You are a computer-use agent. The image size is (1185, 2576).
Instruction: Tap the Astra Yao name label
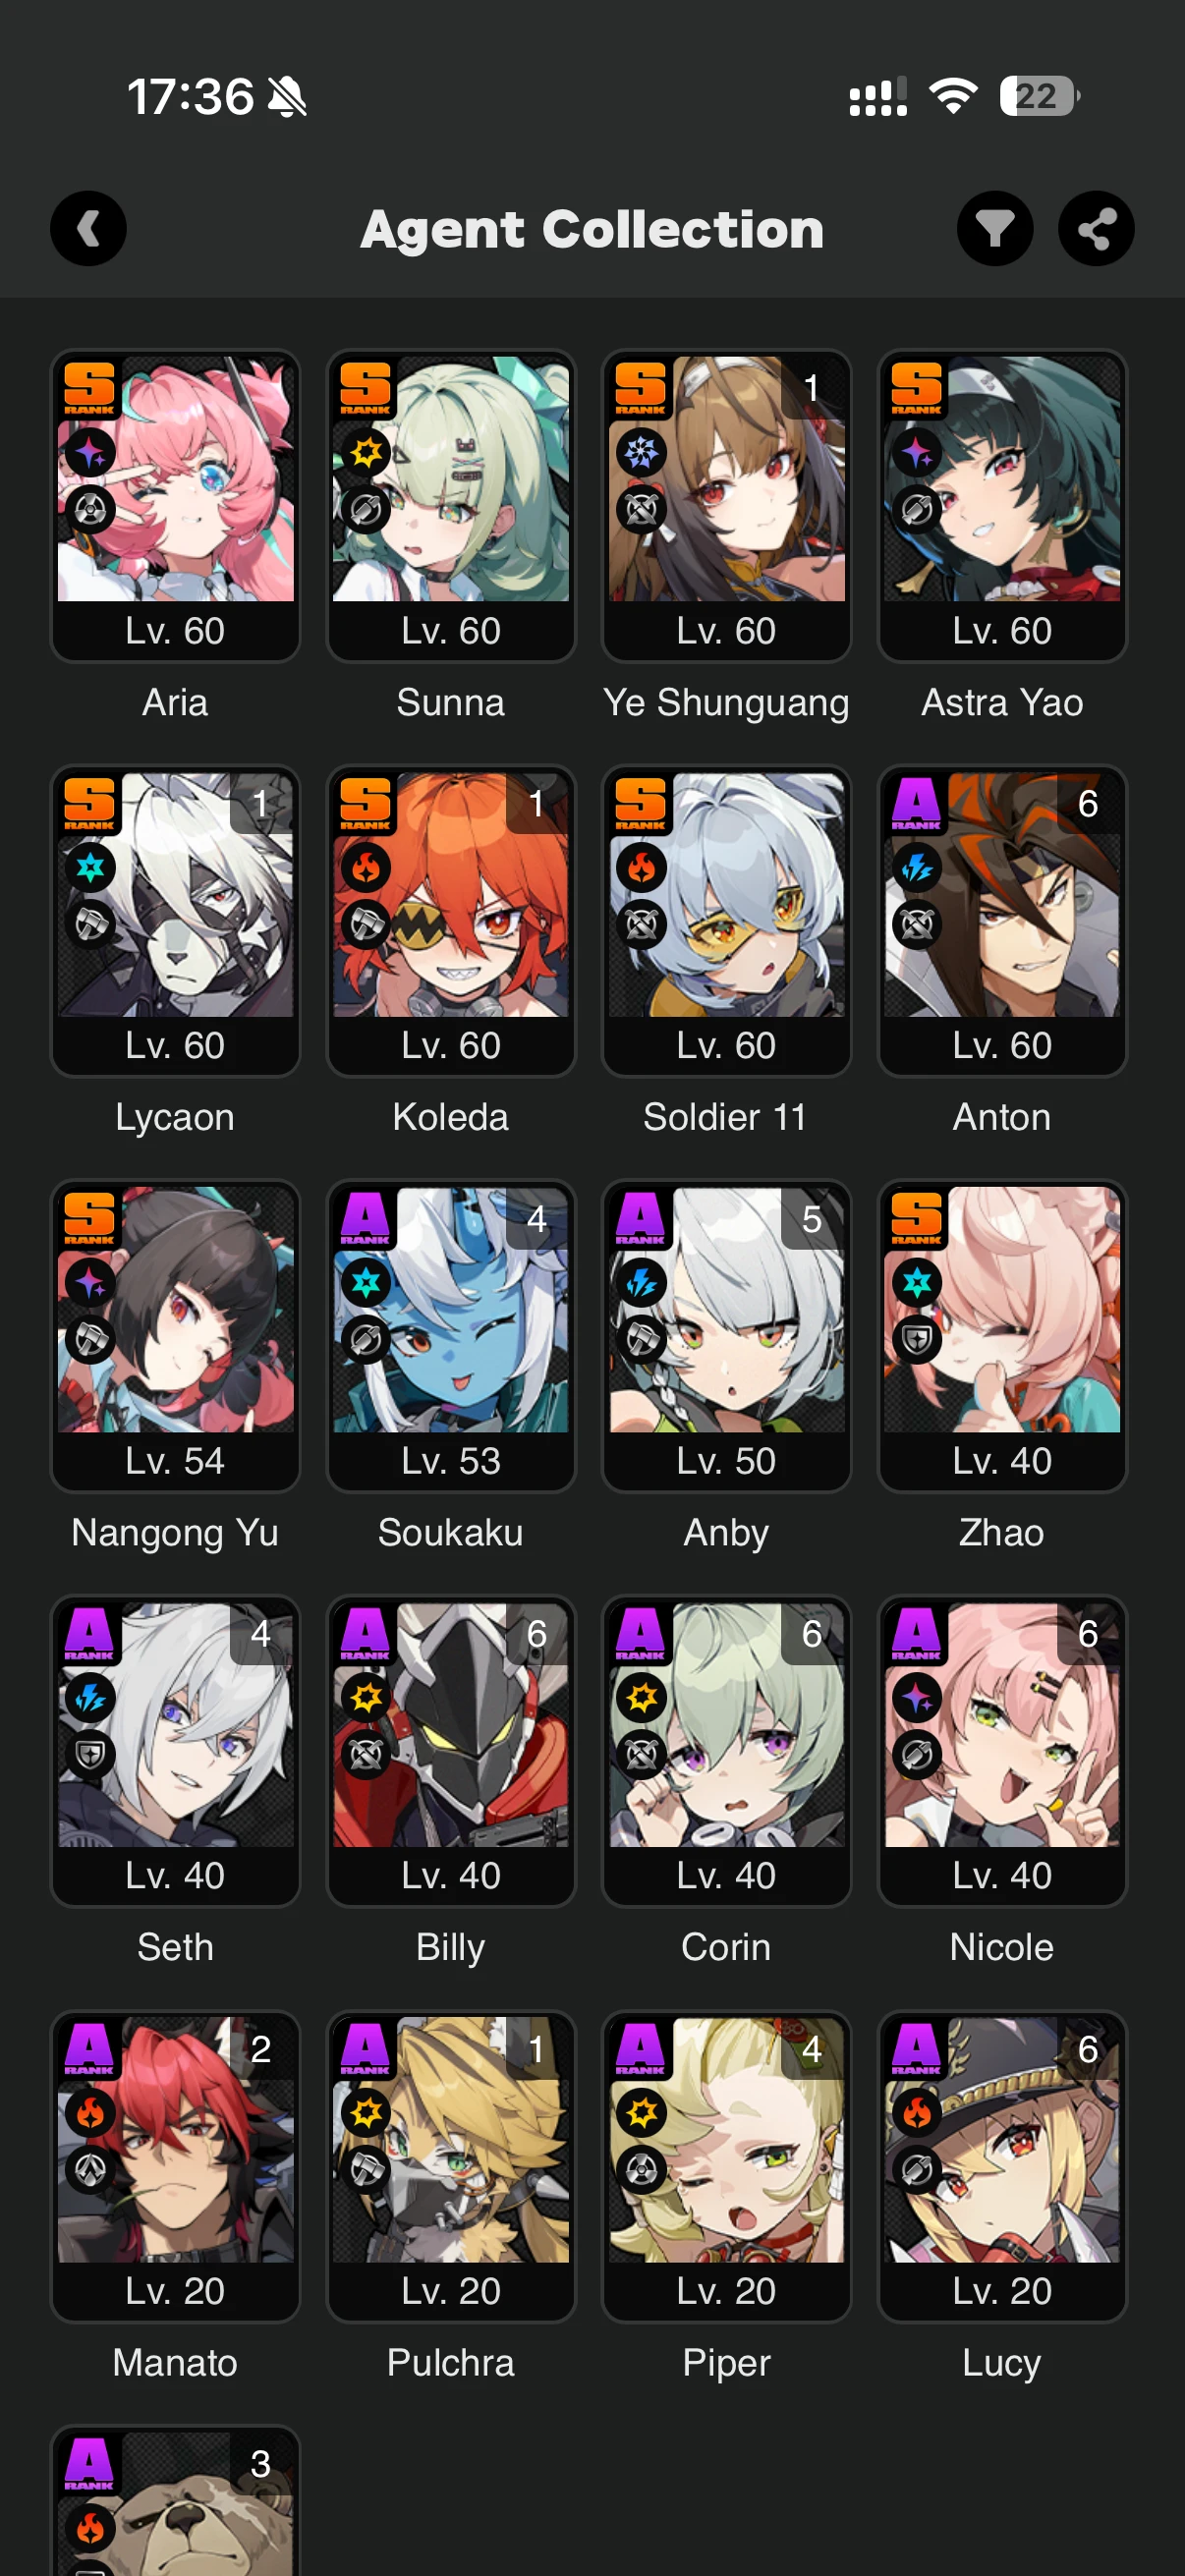[x=1002, y=703]
